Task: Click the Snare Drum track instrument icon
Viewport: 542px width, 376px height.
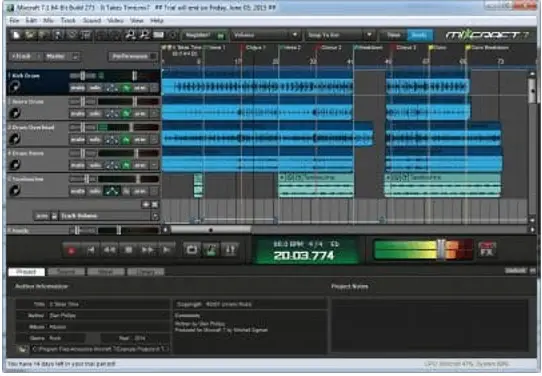Action: click(15, 113)
